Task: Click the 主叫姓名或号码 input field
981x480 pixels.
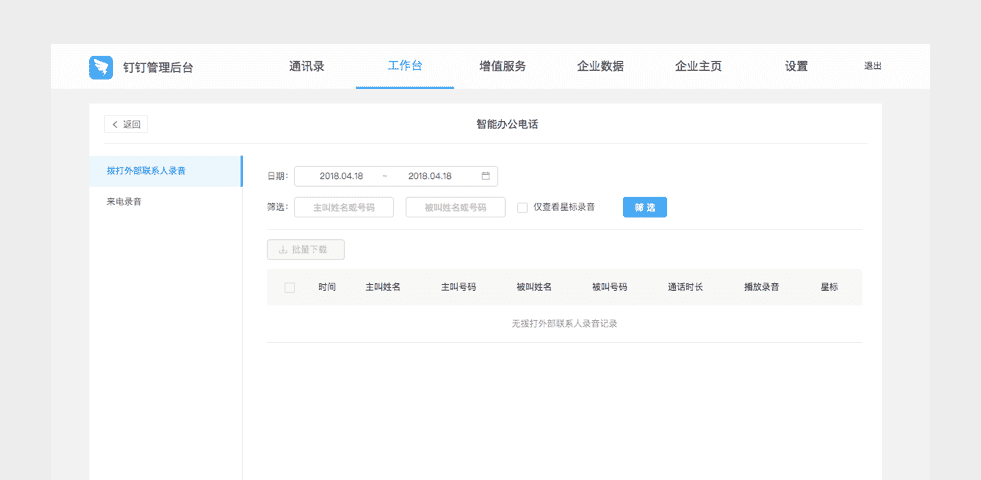Action: click(x=344, y=208)
